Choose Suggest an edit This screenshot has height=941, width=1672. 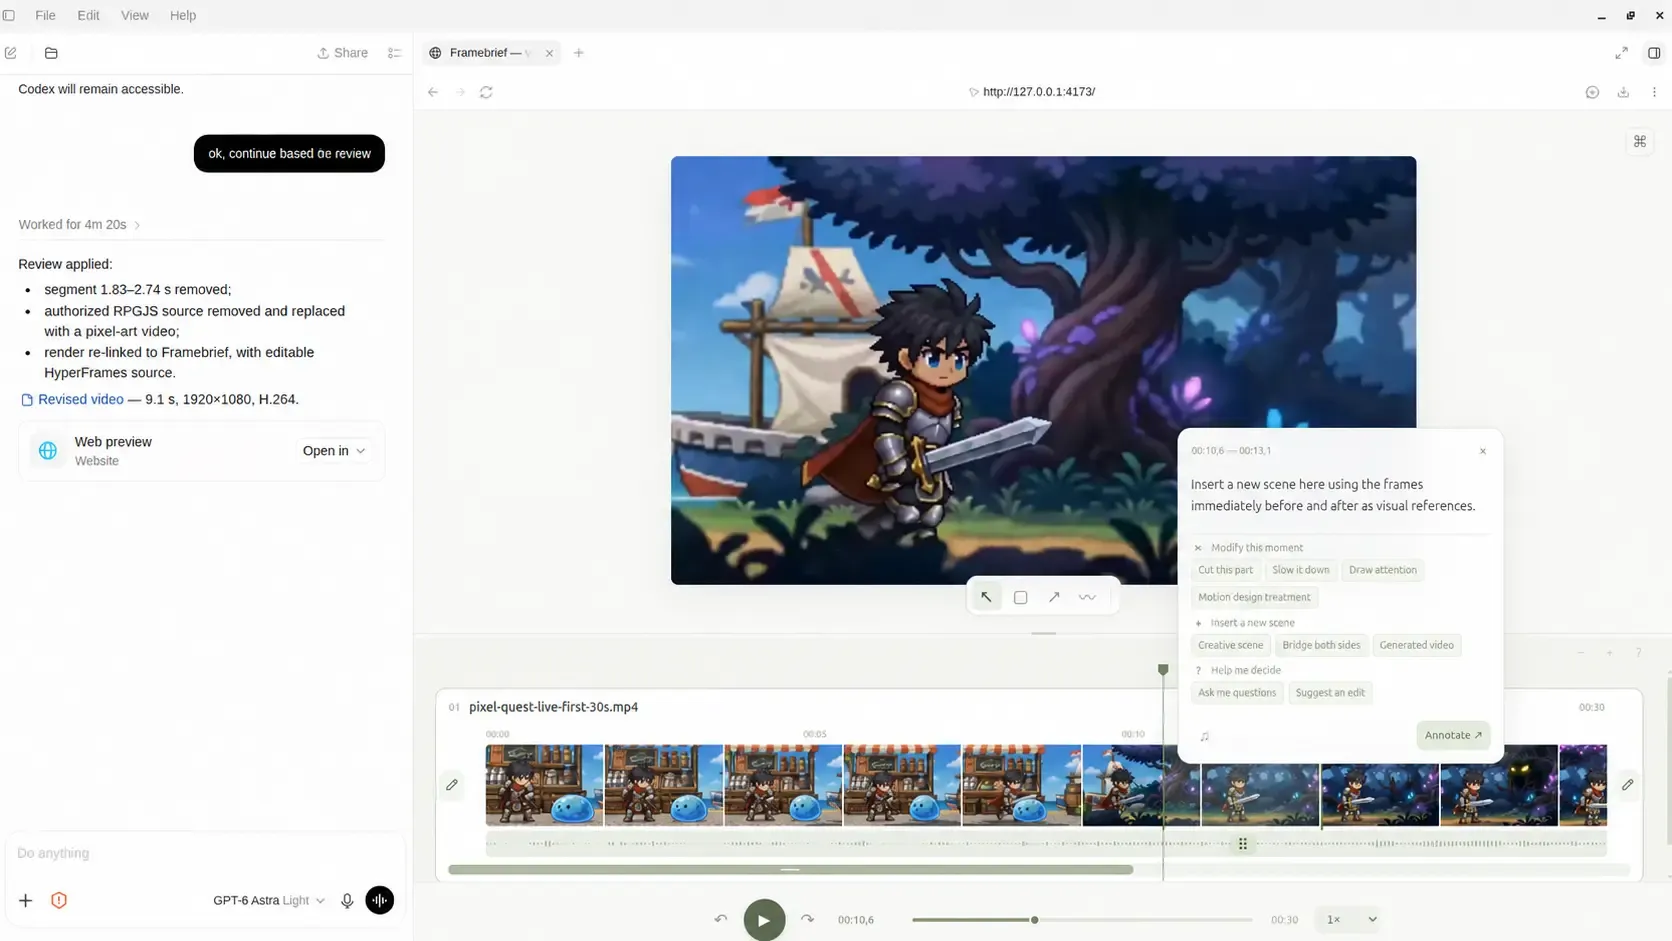pyautogui.click(x=1330, y=693)
